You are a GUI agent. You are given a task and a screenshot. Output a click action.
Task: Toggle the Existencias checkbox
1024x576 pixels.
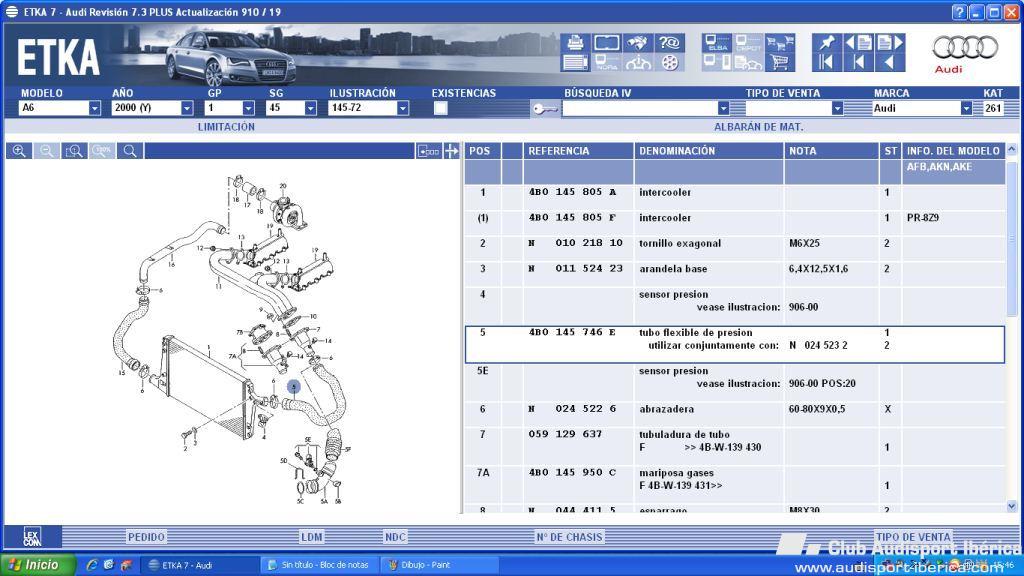coord(441,108)
